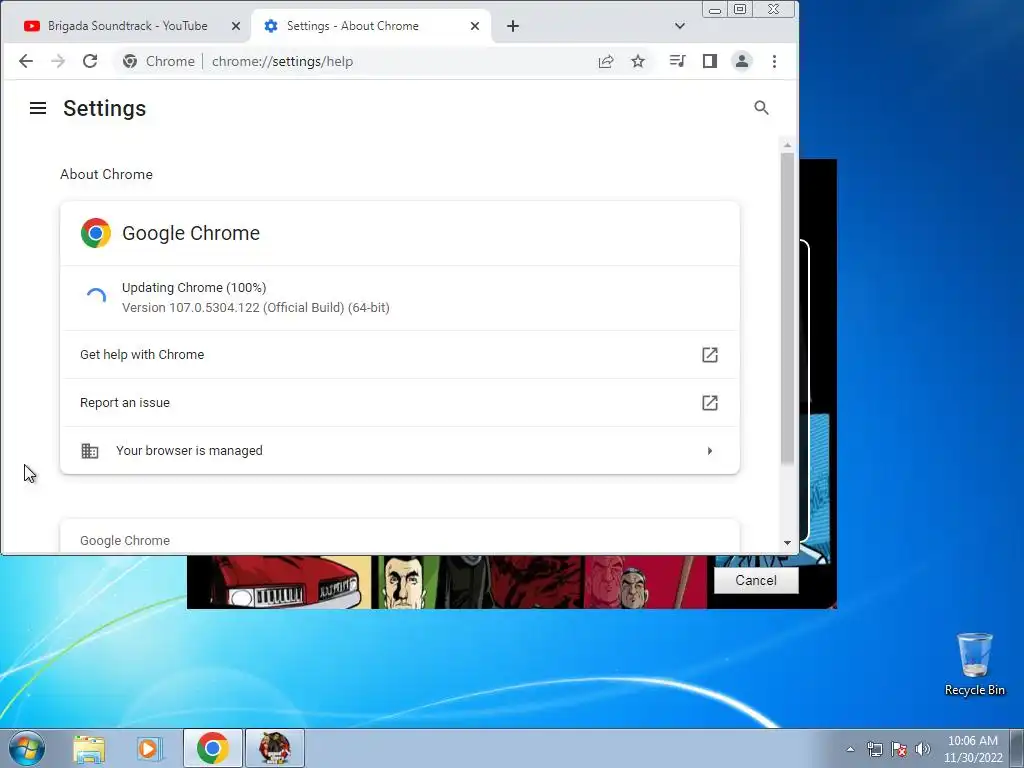Screen dimensions: 1024x768
Task: Open the Settings hamburger menu
Action: point(38,108)
